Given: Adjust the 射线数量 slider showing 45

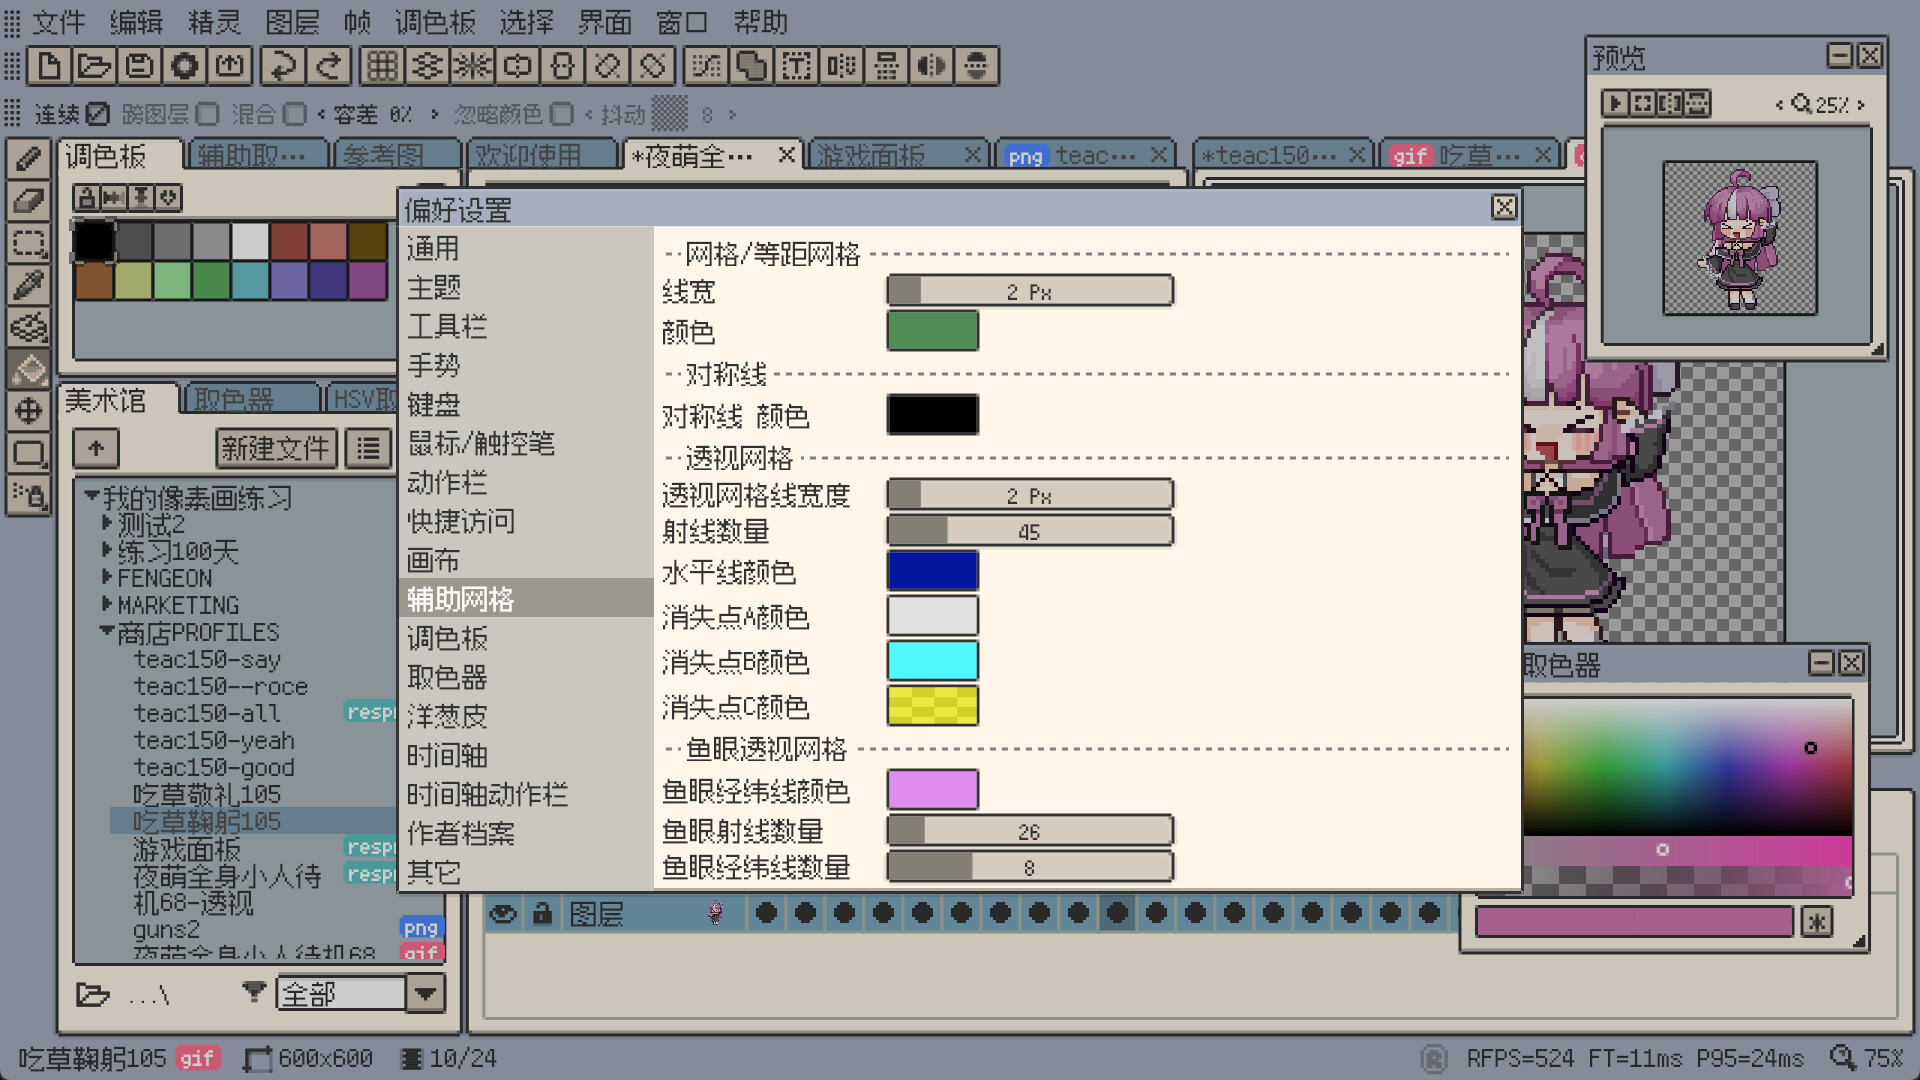Looking at the screenshot, I should click(x=1030, y=531).
